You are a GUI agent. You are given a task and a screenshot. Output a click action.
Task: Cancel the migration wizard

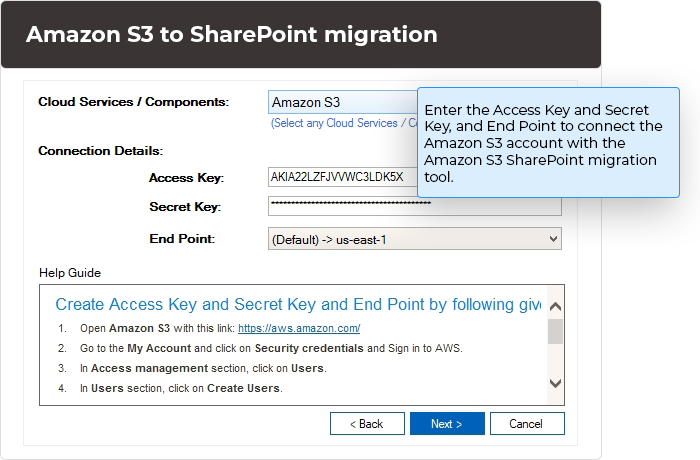pos(527,423)
